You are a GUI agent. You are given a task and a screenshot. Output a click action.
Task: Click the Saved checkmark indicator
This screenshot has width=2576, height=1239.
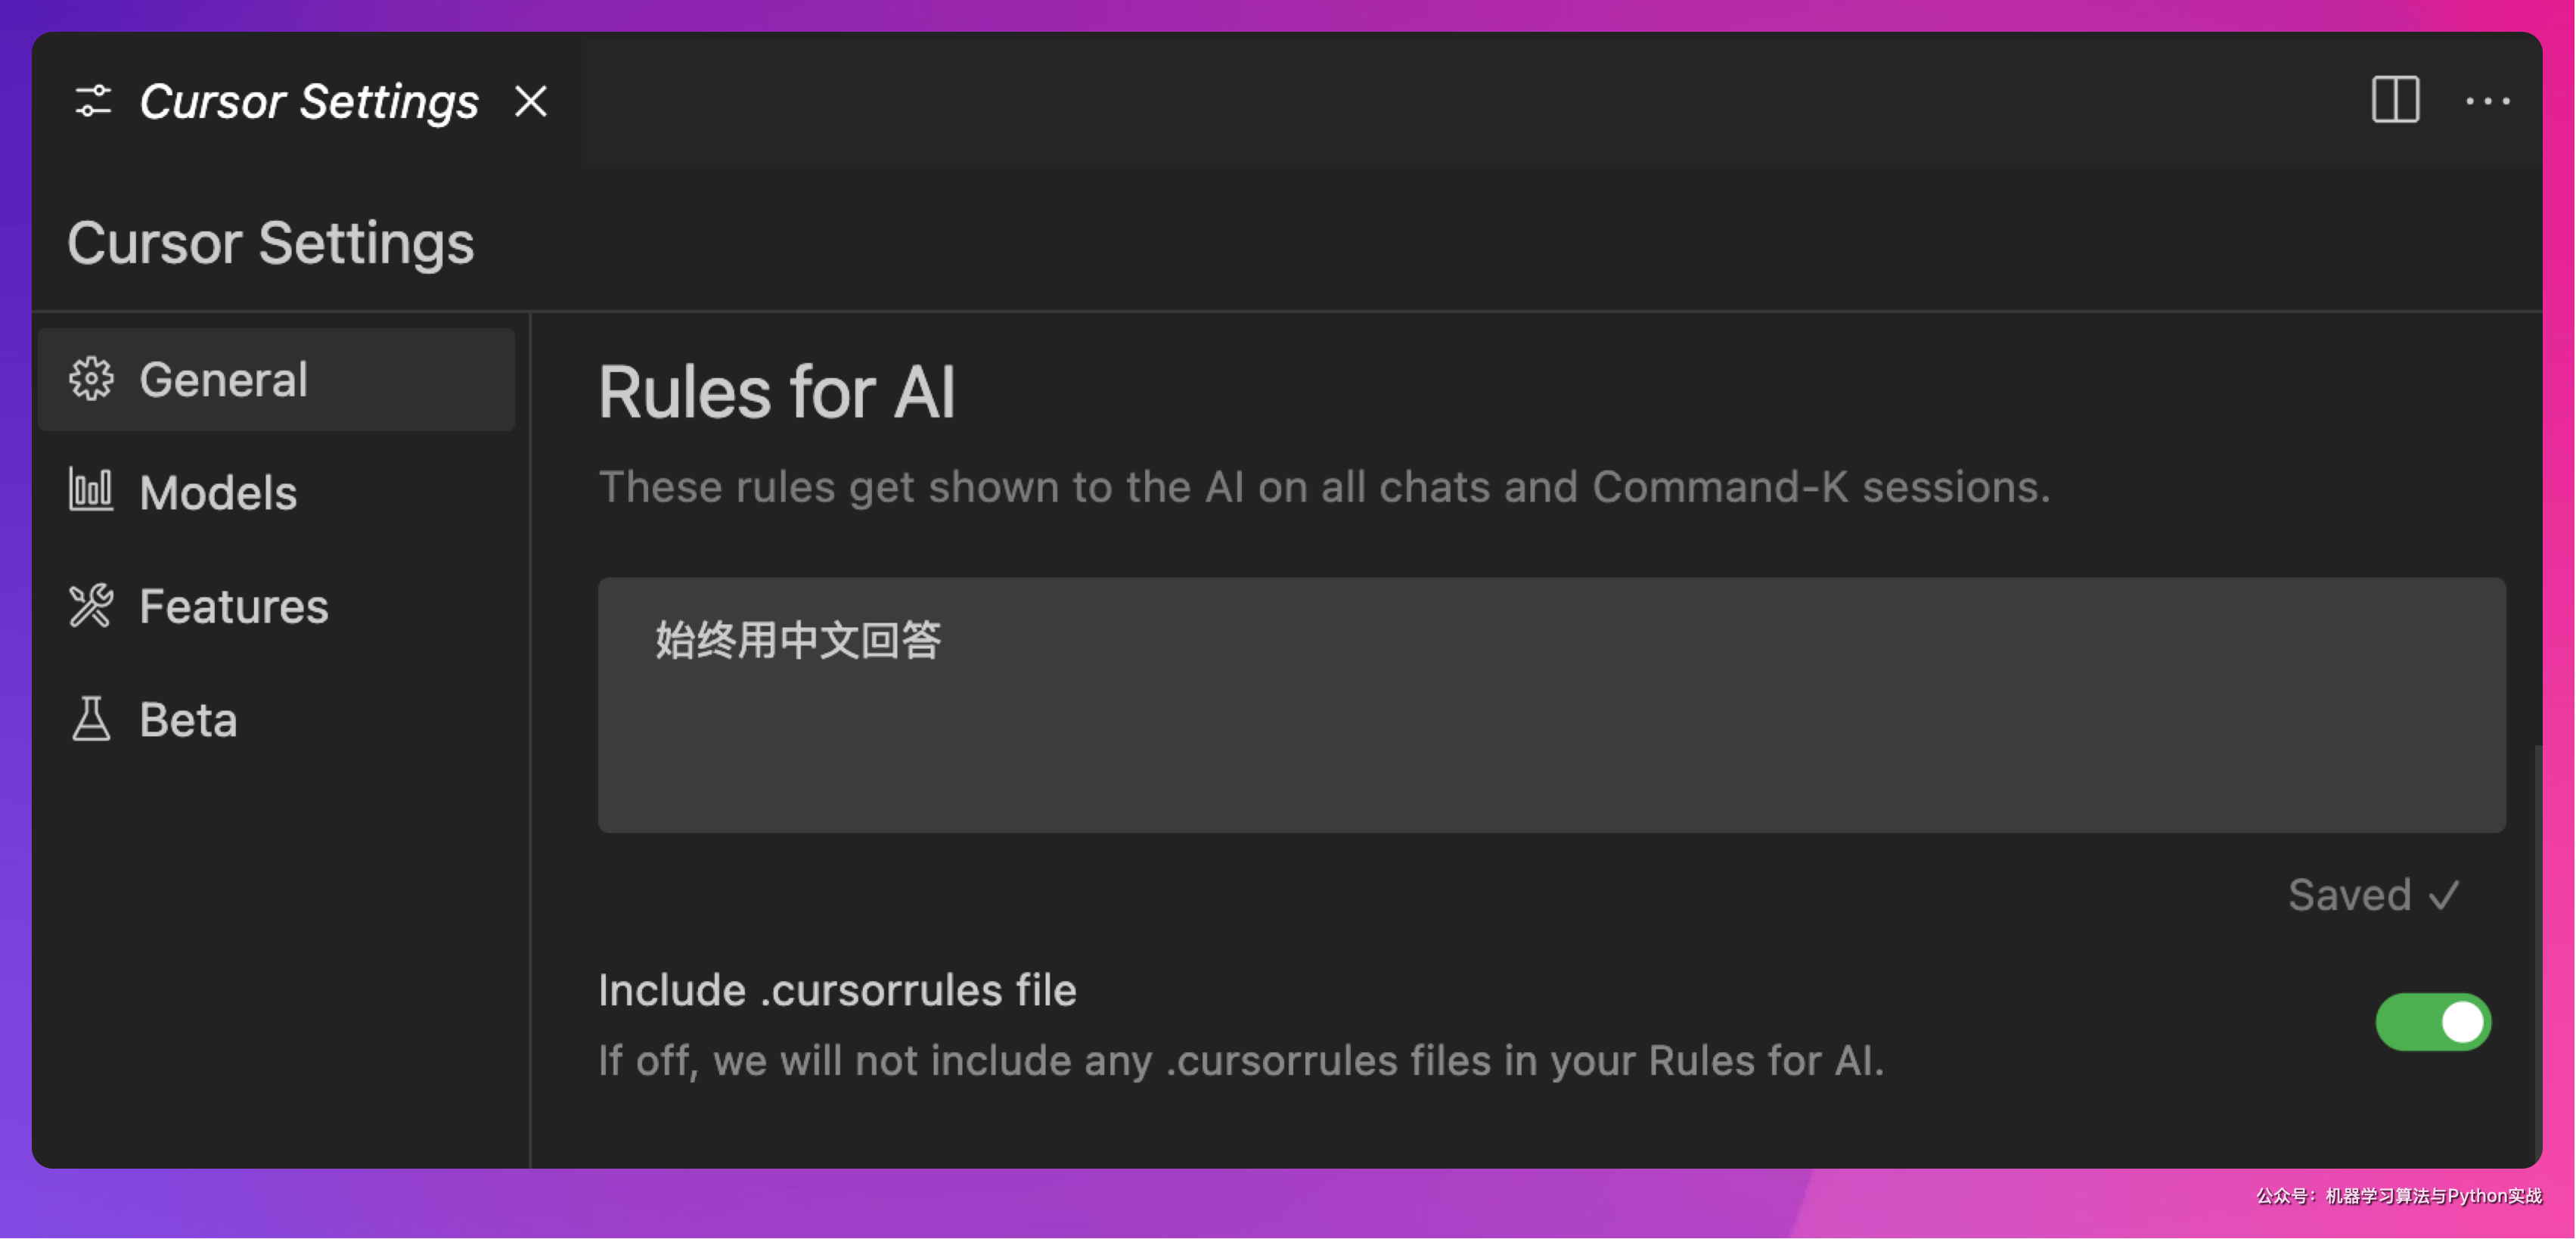(x=2373, y=895)
